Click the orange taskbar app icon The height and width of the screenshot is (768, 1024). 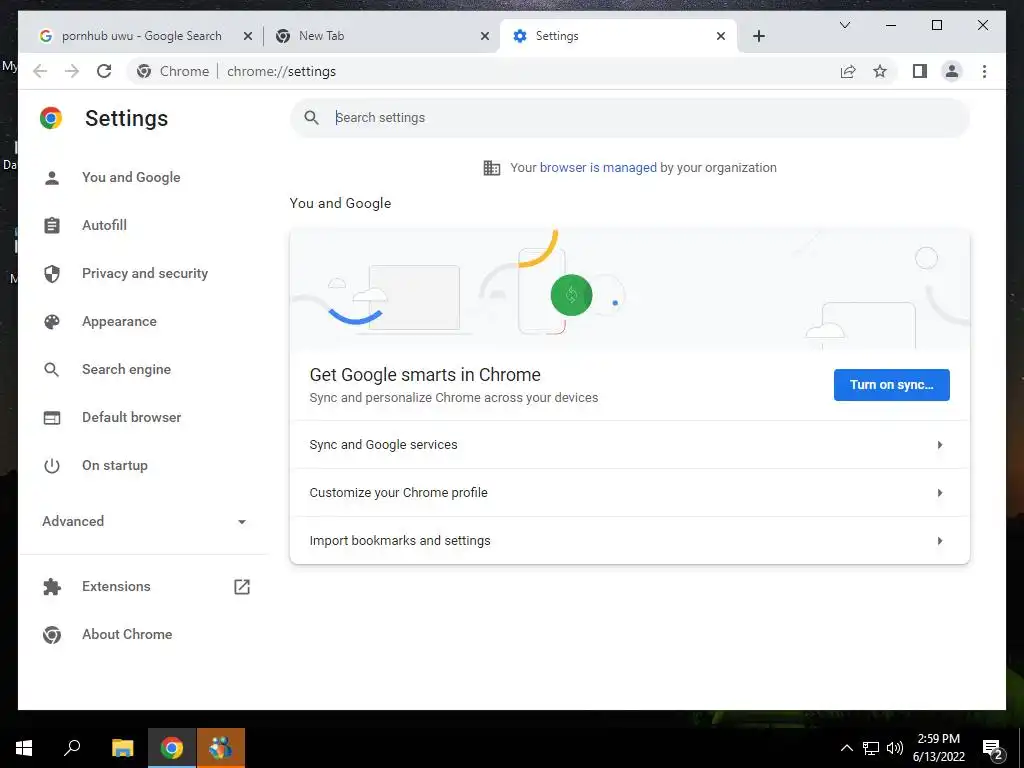coord(221,748)
